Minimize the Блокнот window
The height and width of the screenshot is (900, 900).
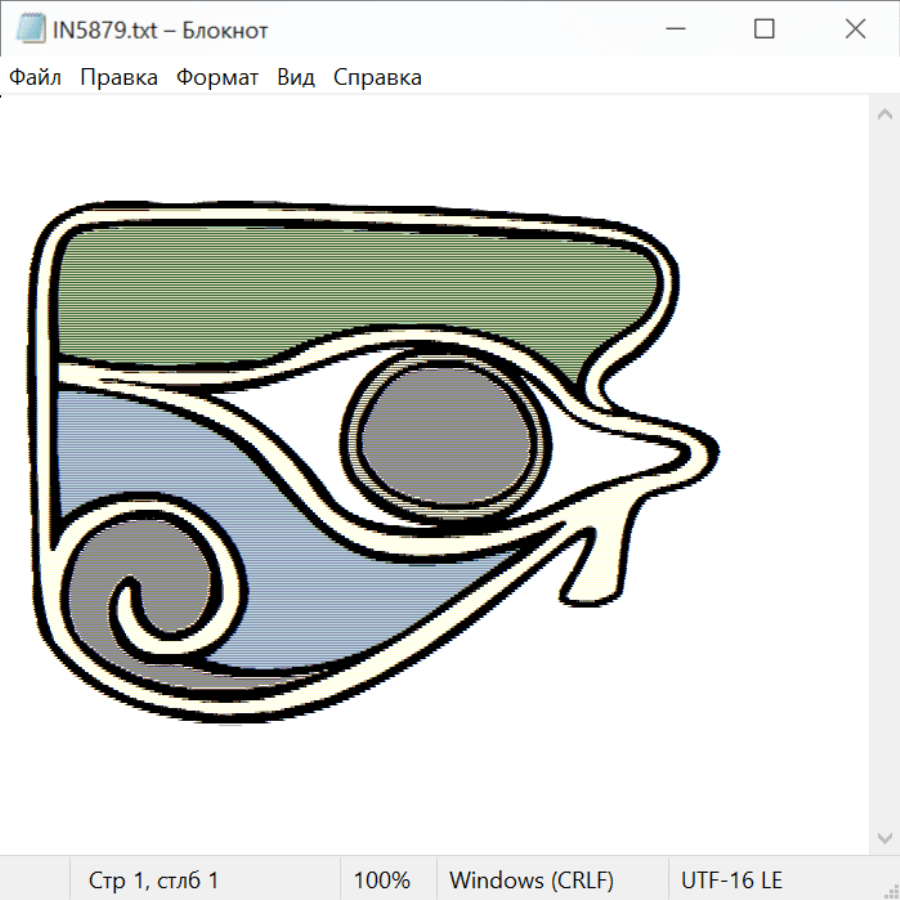pyautogui.click(x=673, y=29)
